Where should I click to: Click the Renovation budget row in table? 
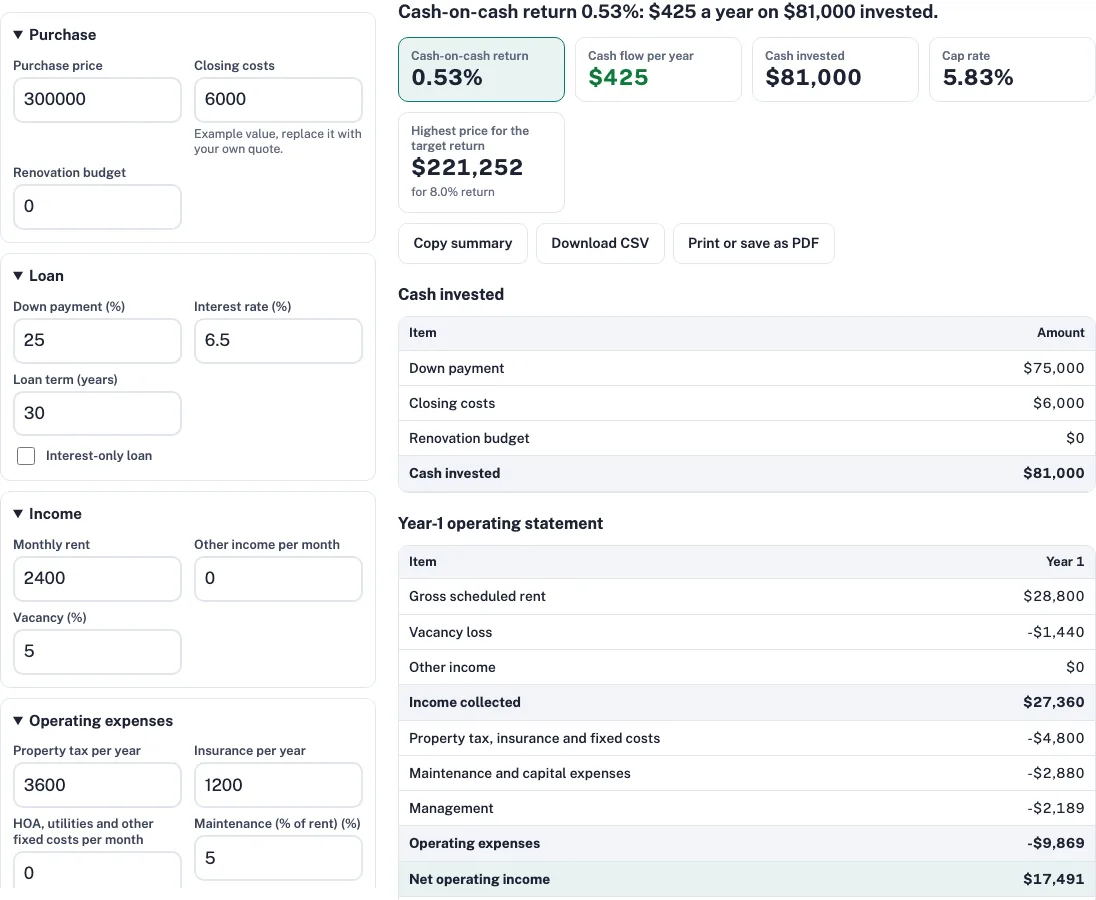tap(747, 438)
